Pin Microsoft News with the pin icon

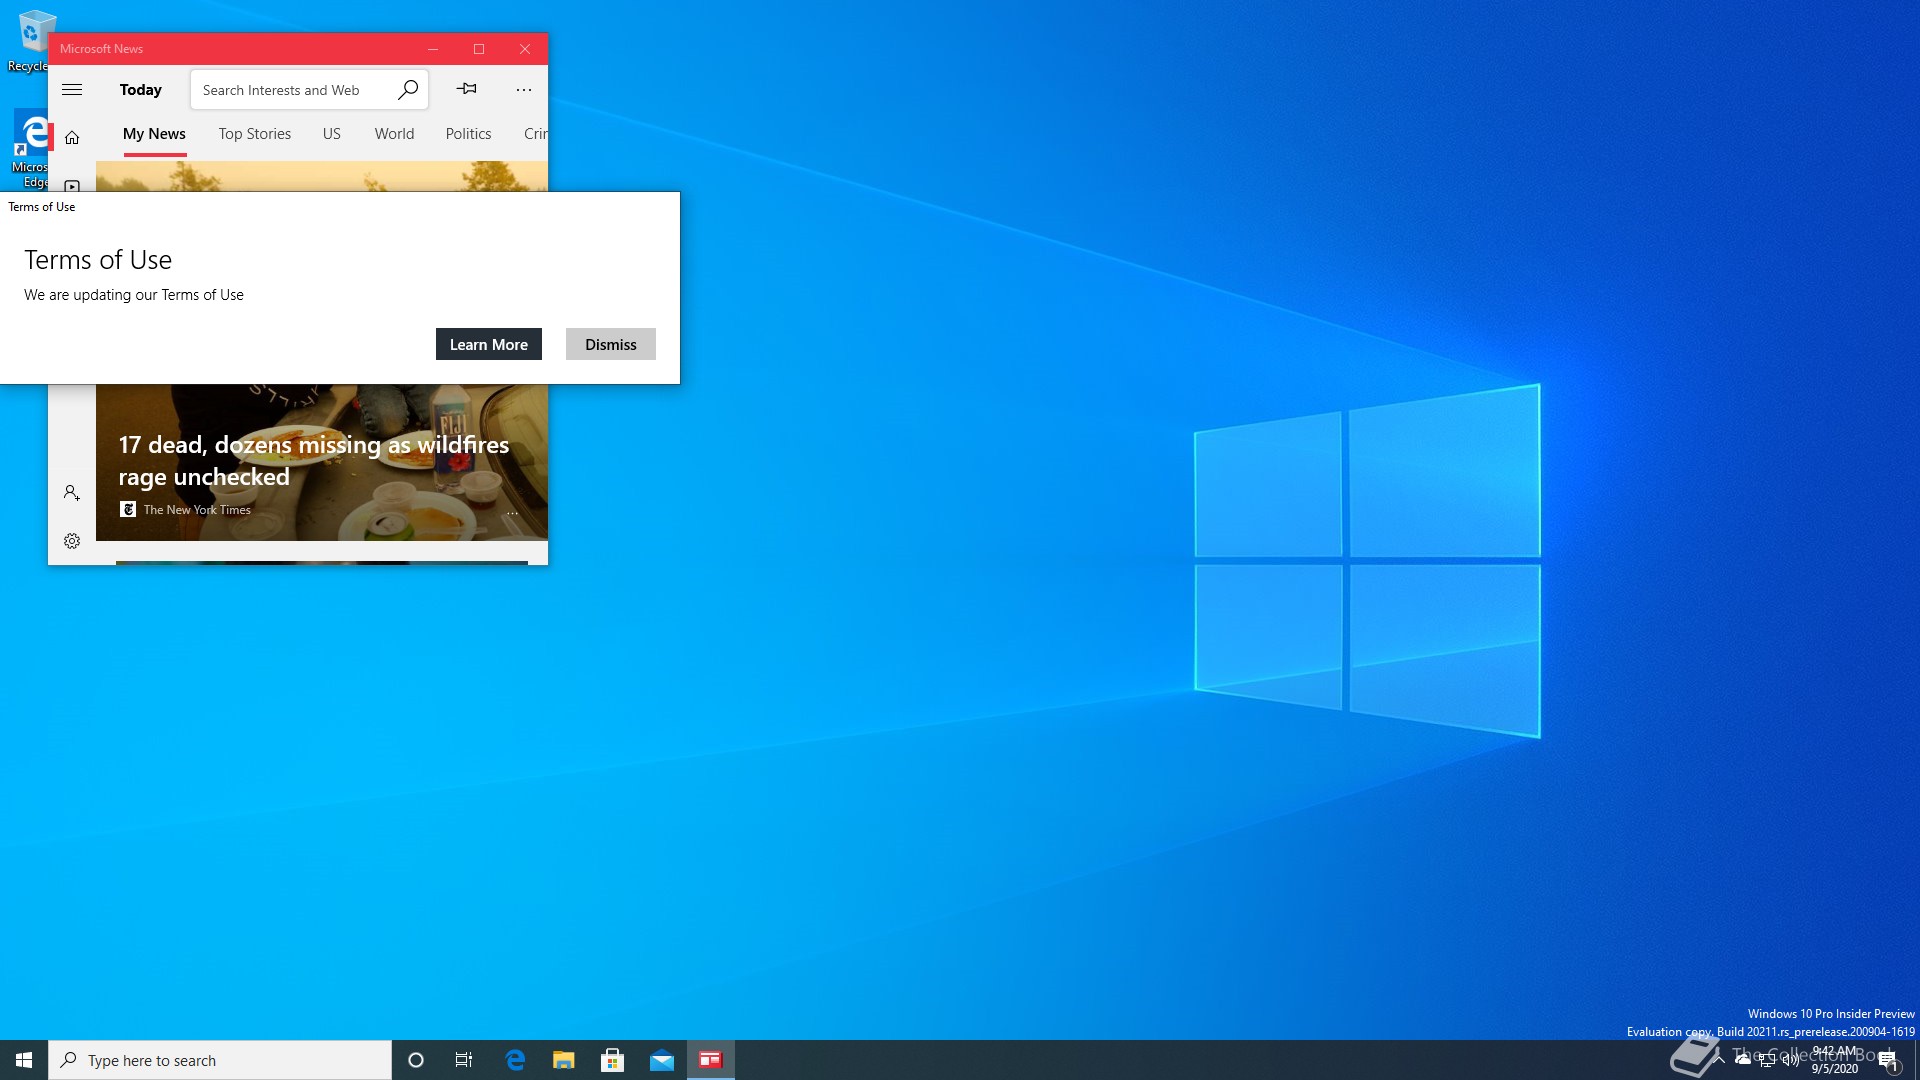(466, 89)
